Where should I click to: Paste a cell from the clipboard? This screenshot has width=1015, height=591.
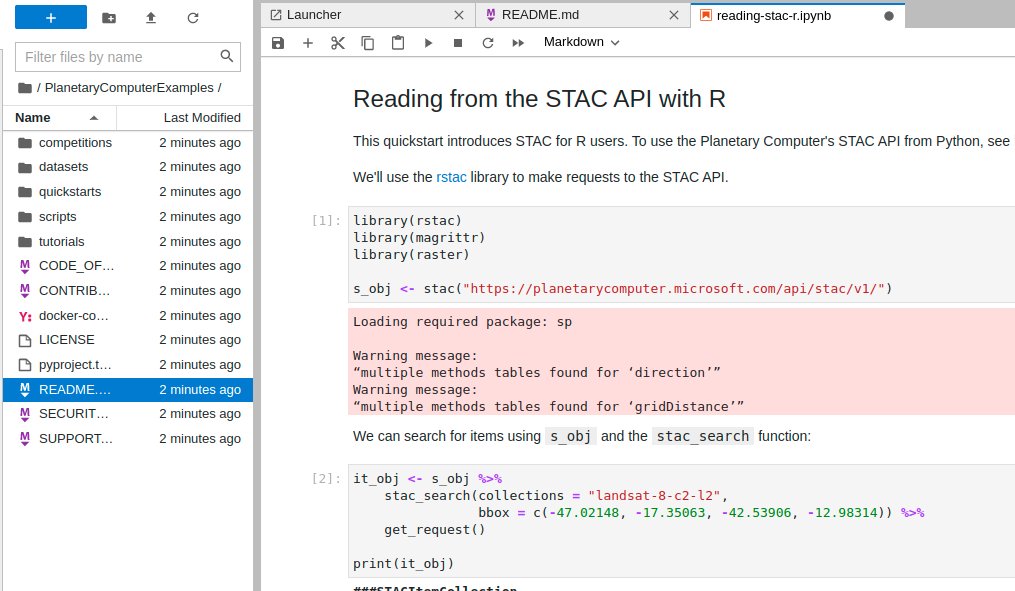(396, 42)
